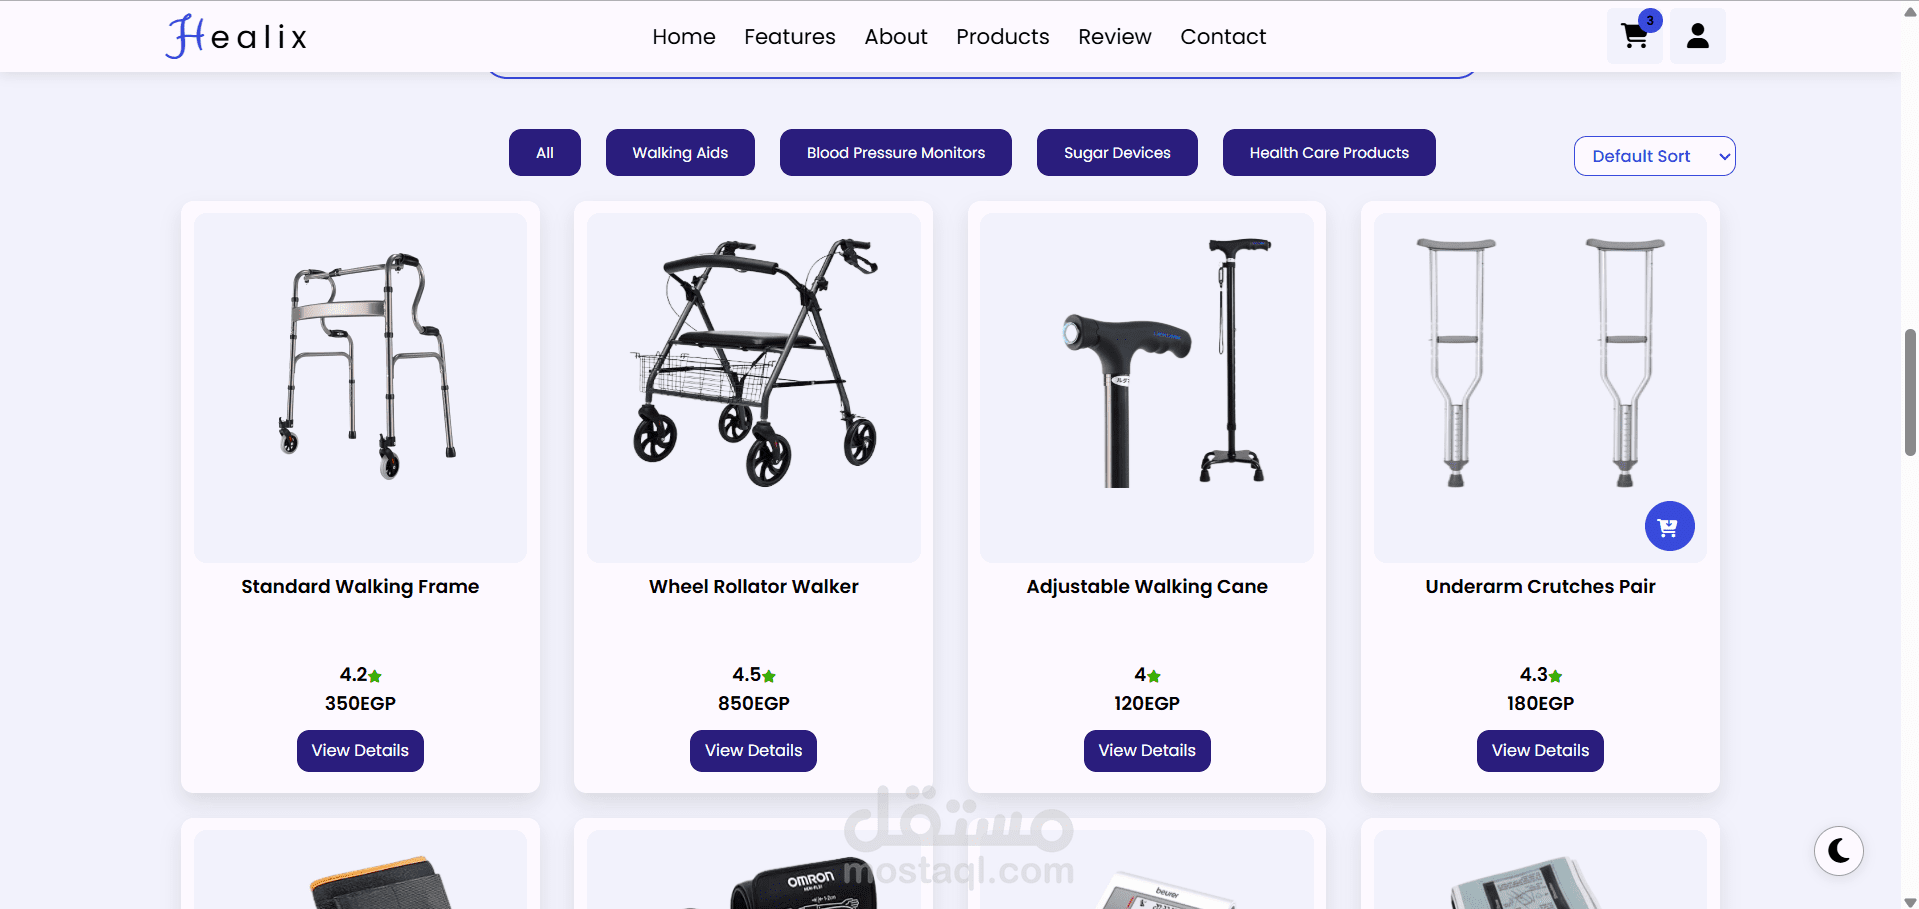Click the cart badge showing 3
The height and width of the screenshot is (909, 1919).
[x=1650, y=20]
